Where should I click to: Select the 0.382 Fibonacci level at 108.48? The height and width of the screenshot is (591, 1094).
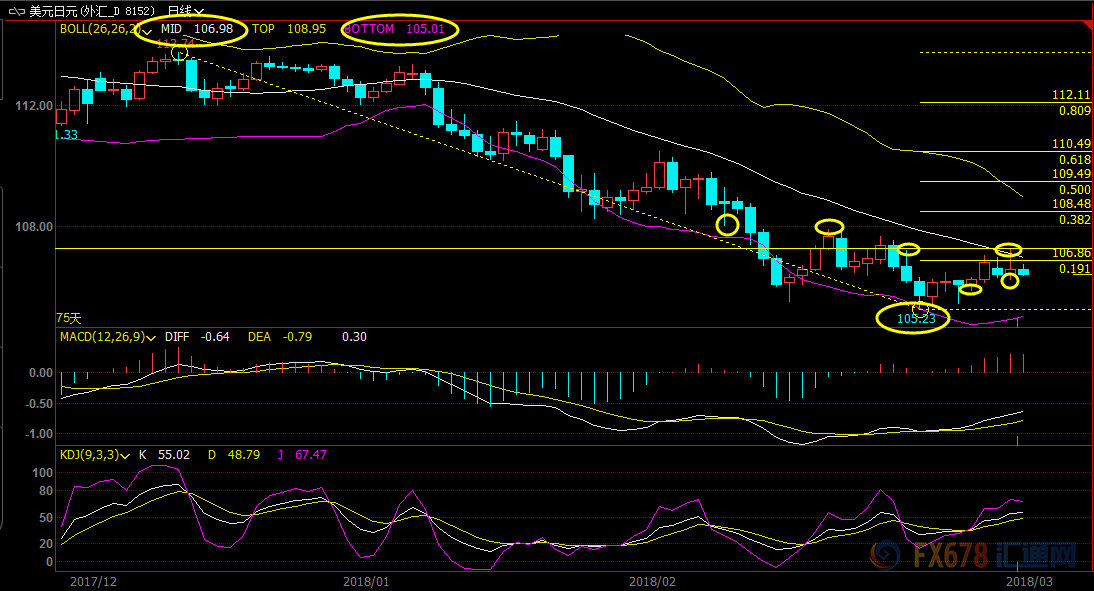[1074, 220]
